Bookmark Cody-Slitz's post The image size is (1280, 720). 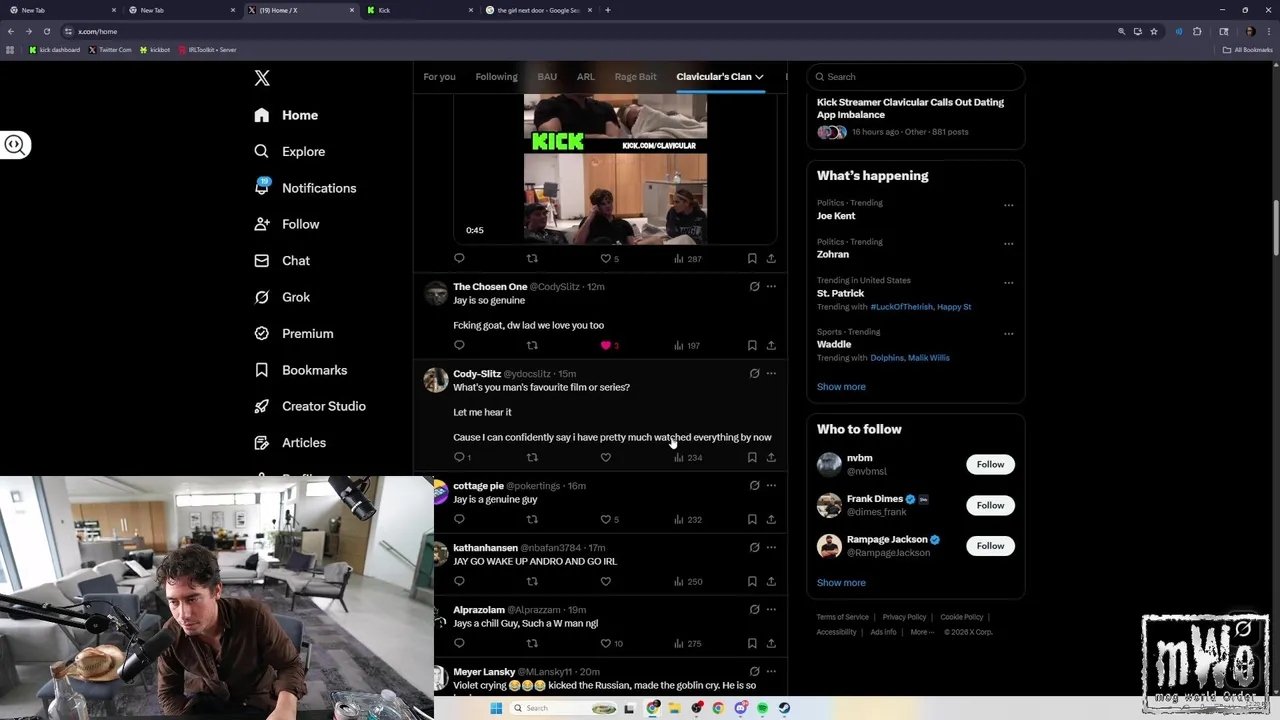[x=752, y=457]
